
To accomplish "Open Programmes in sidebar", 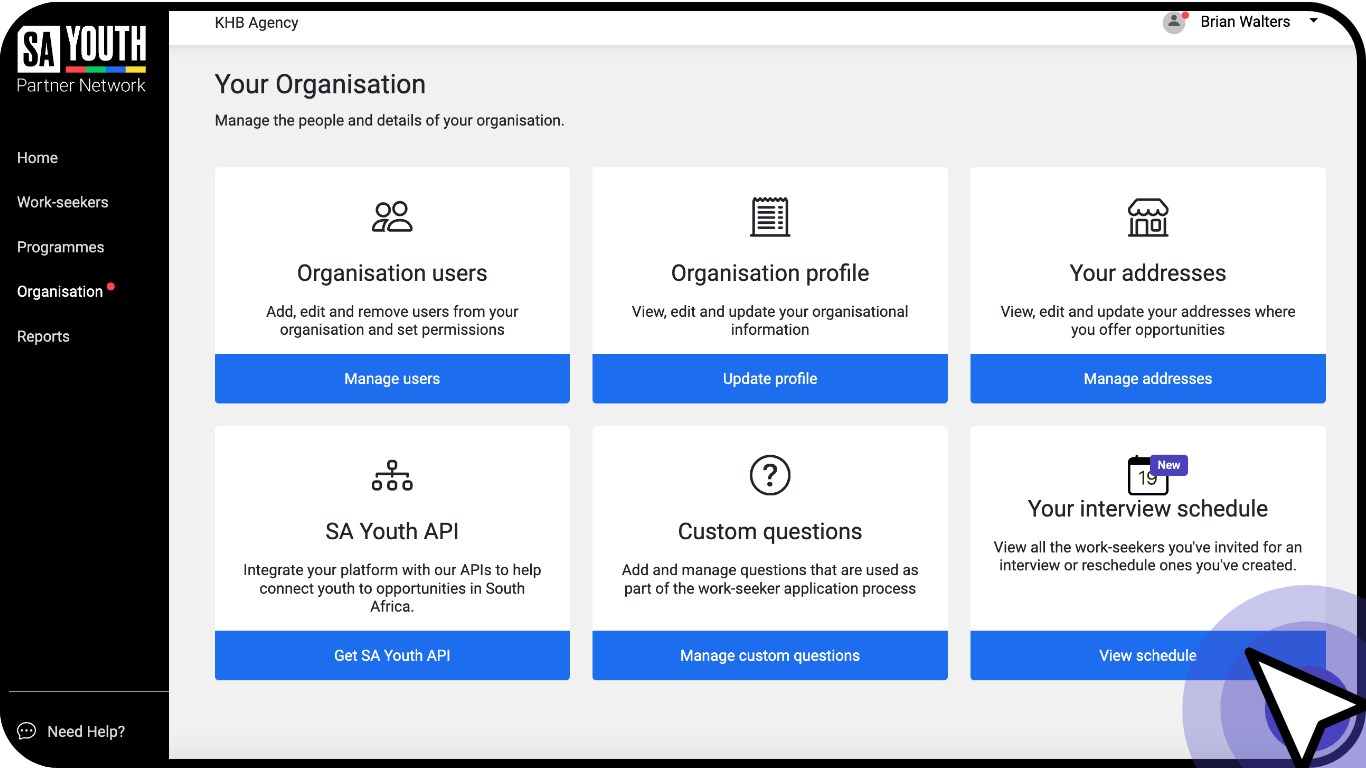I will tap(60, 247).
